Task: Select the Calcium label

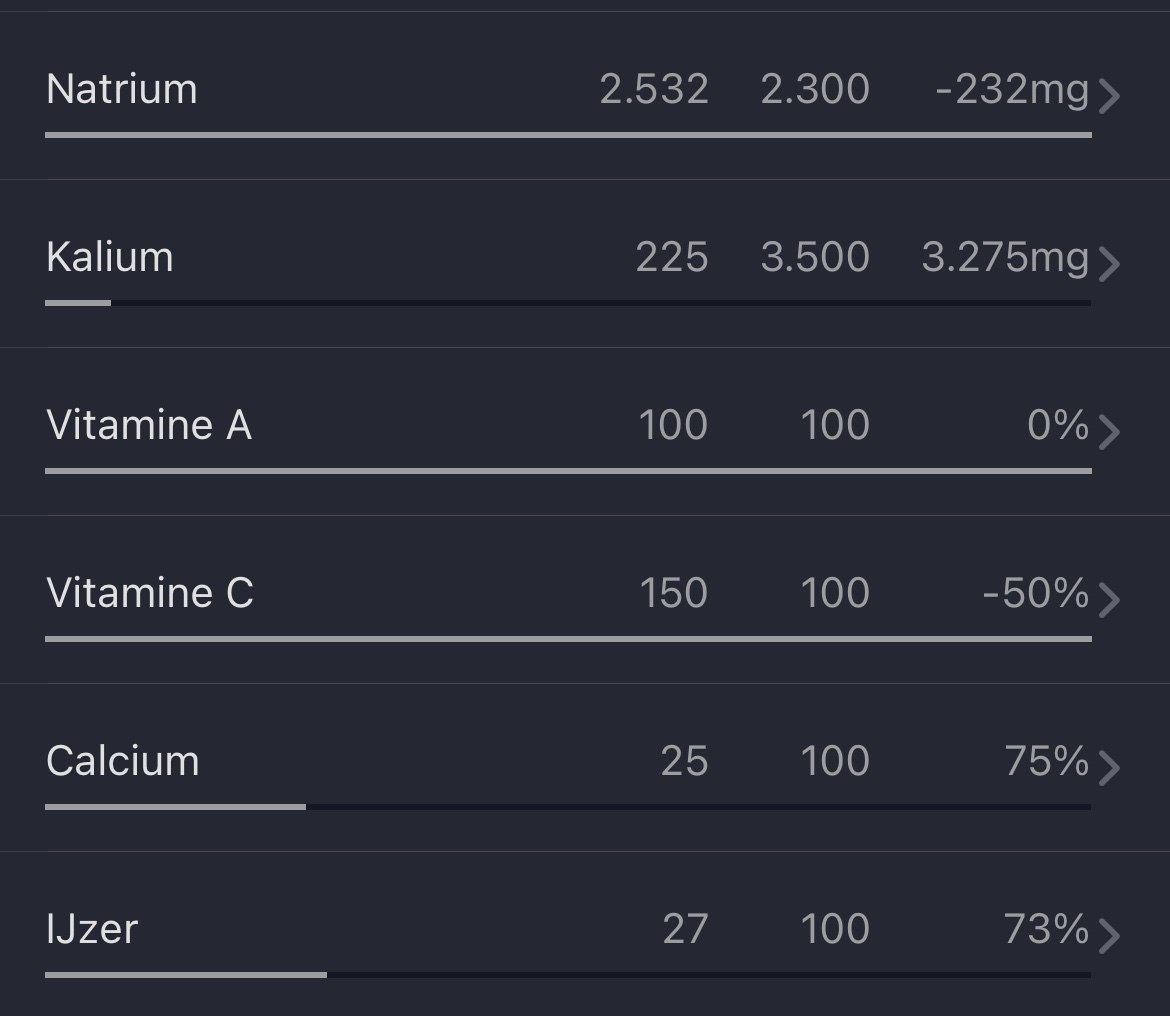Action: click(123, 761)
